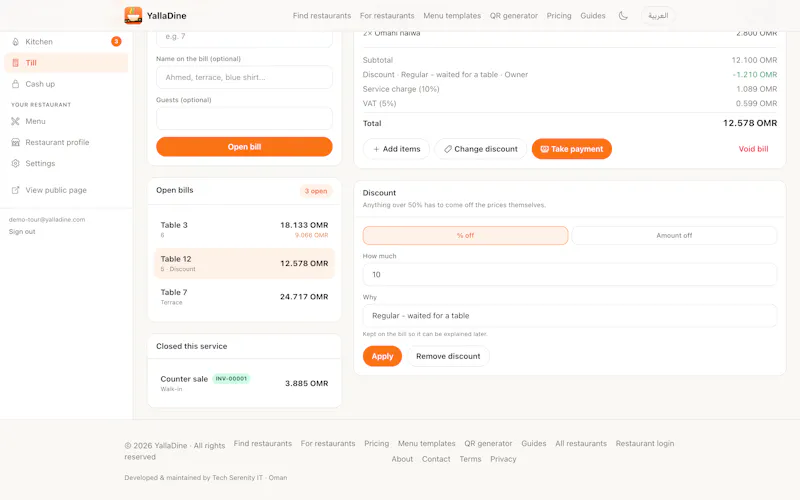The width and height of the screenshot is (800, 500).
Task: Click the YallaDine logo icon
Action: (x=133, y=15)
